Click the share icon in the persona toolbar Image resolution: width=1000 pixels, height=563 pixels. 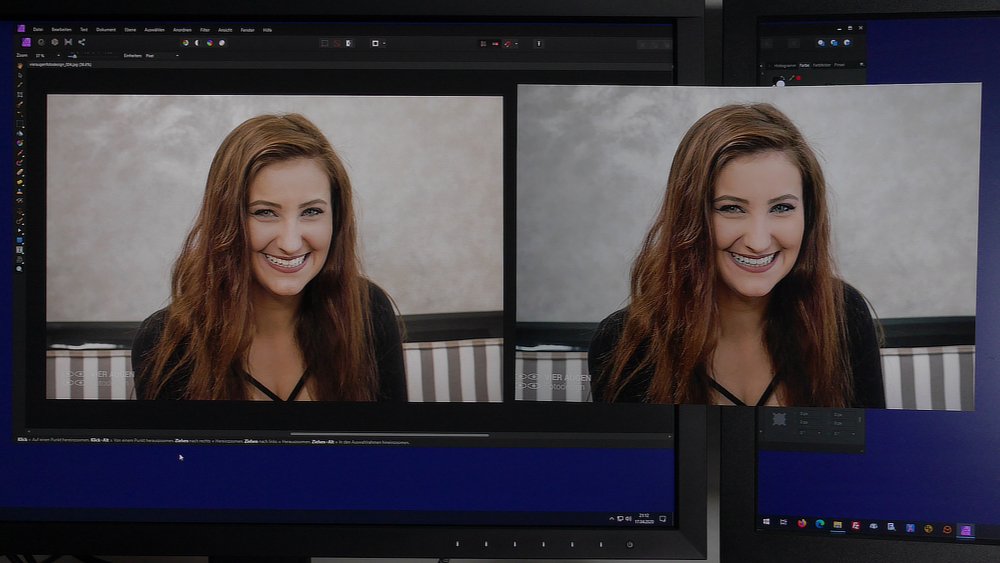[x=81, y=43]
